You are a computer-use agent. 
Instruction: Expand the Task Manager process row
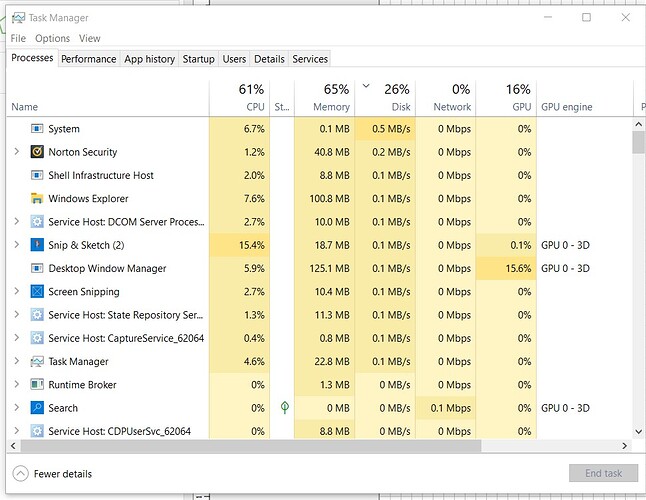point(16,361)
